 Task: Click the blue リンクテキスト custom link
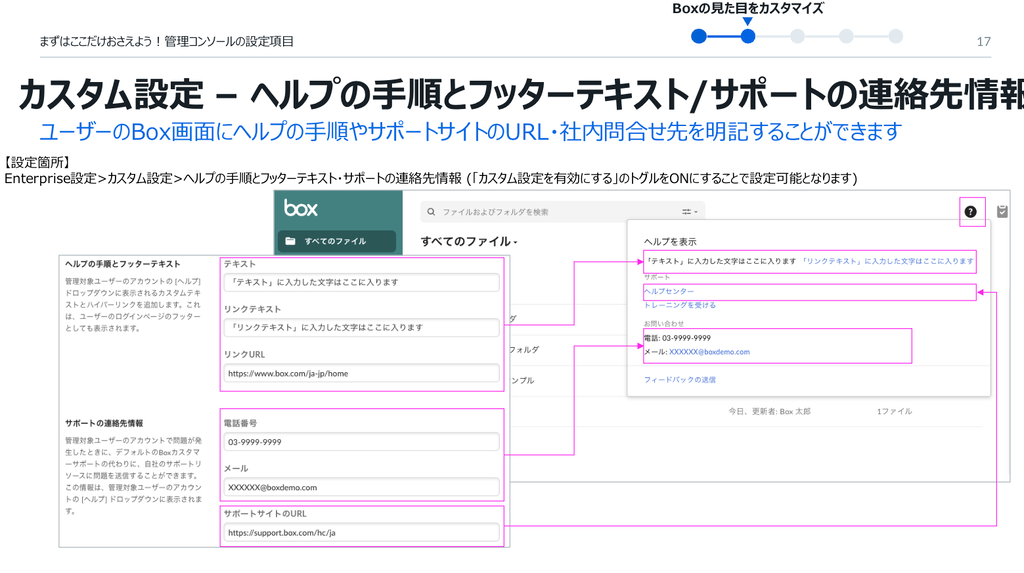(887, 261)
